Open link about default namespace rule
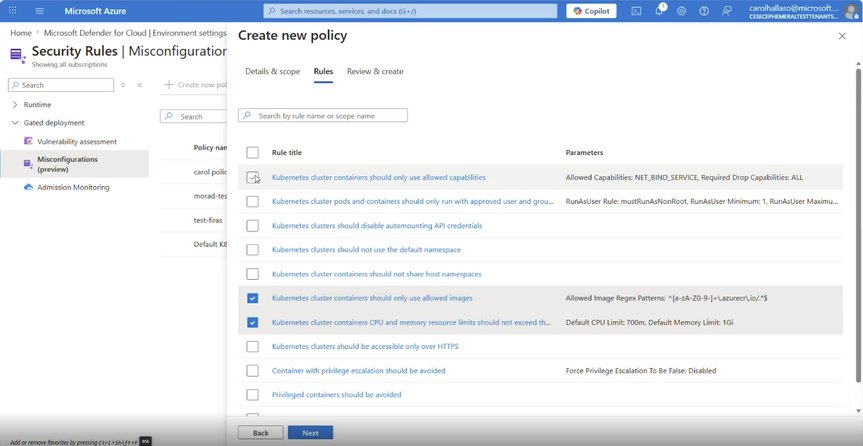863x446 pixels. coord(366,250)
